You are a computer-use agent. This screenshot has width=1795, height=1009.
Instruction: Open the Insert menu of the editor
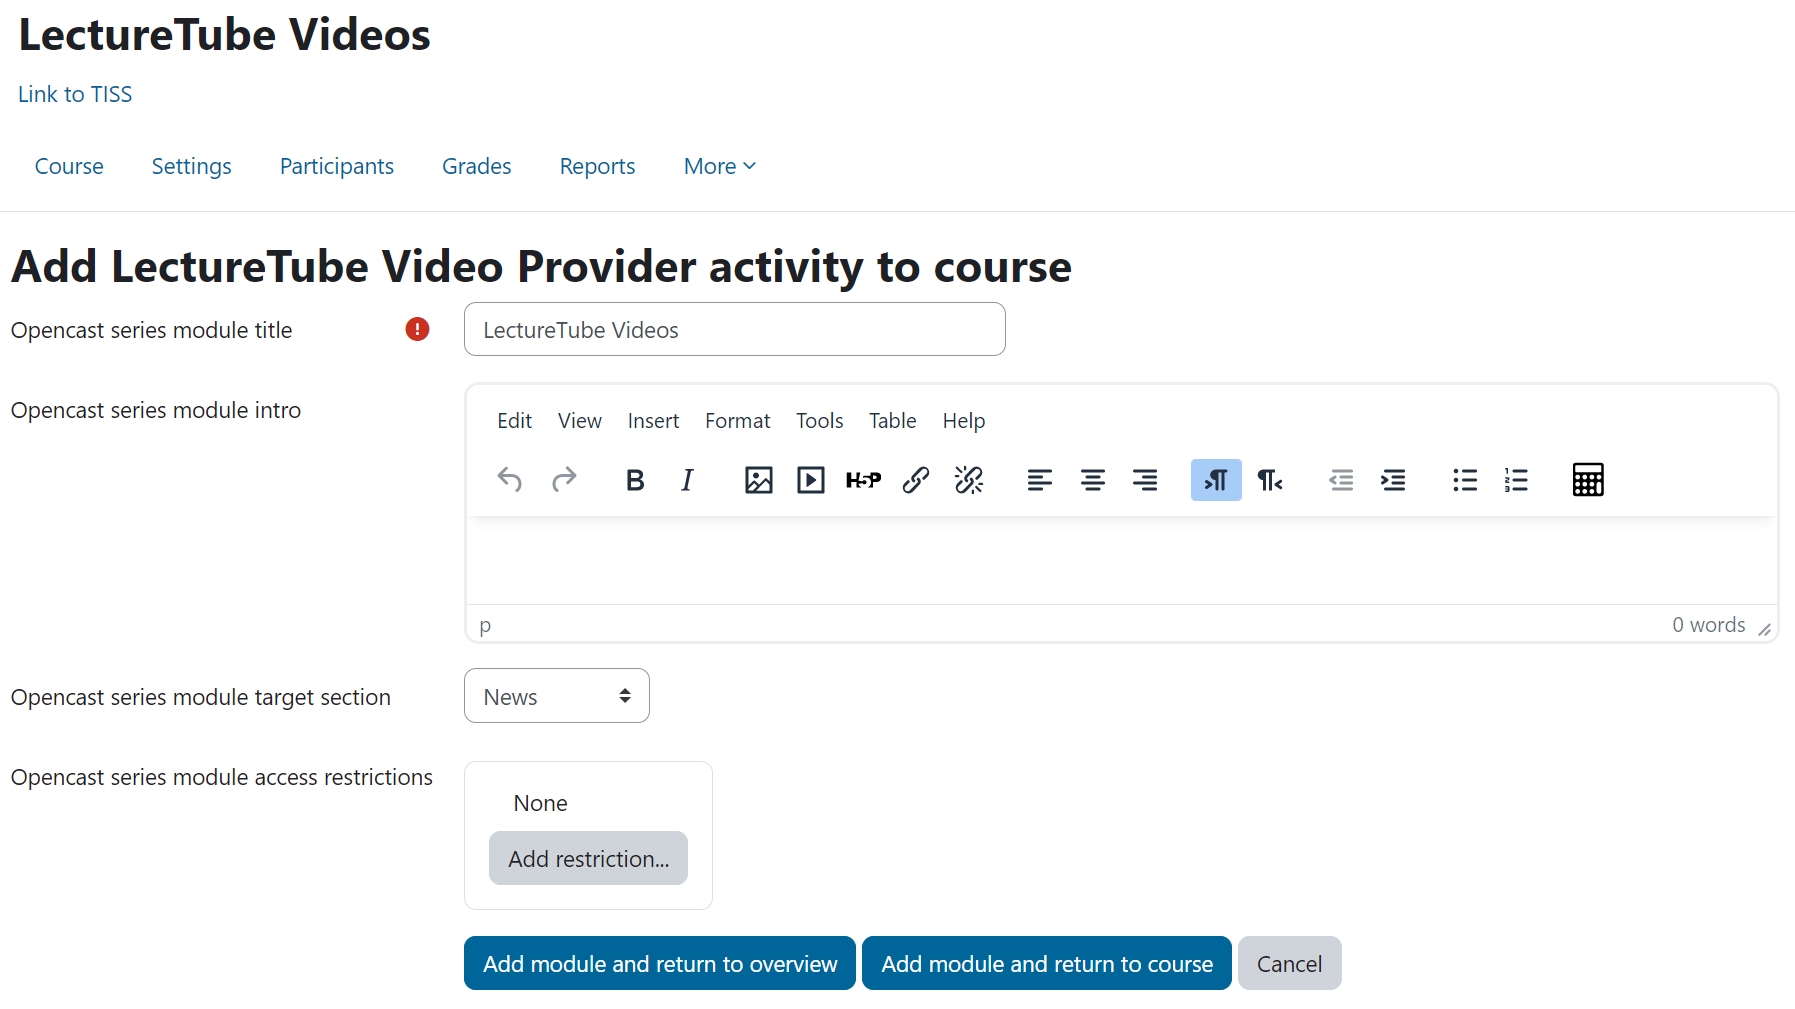[653, 421]
